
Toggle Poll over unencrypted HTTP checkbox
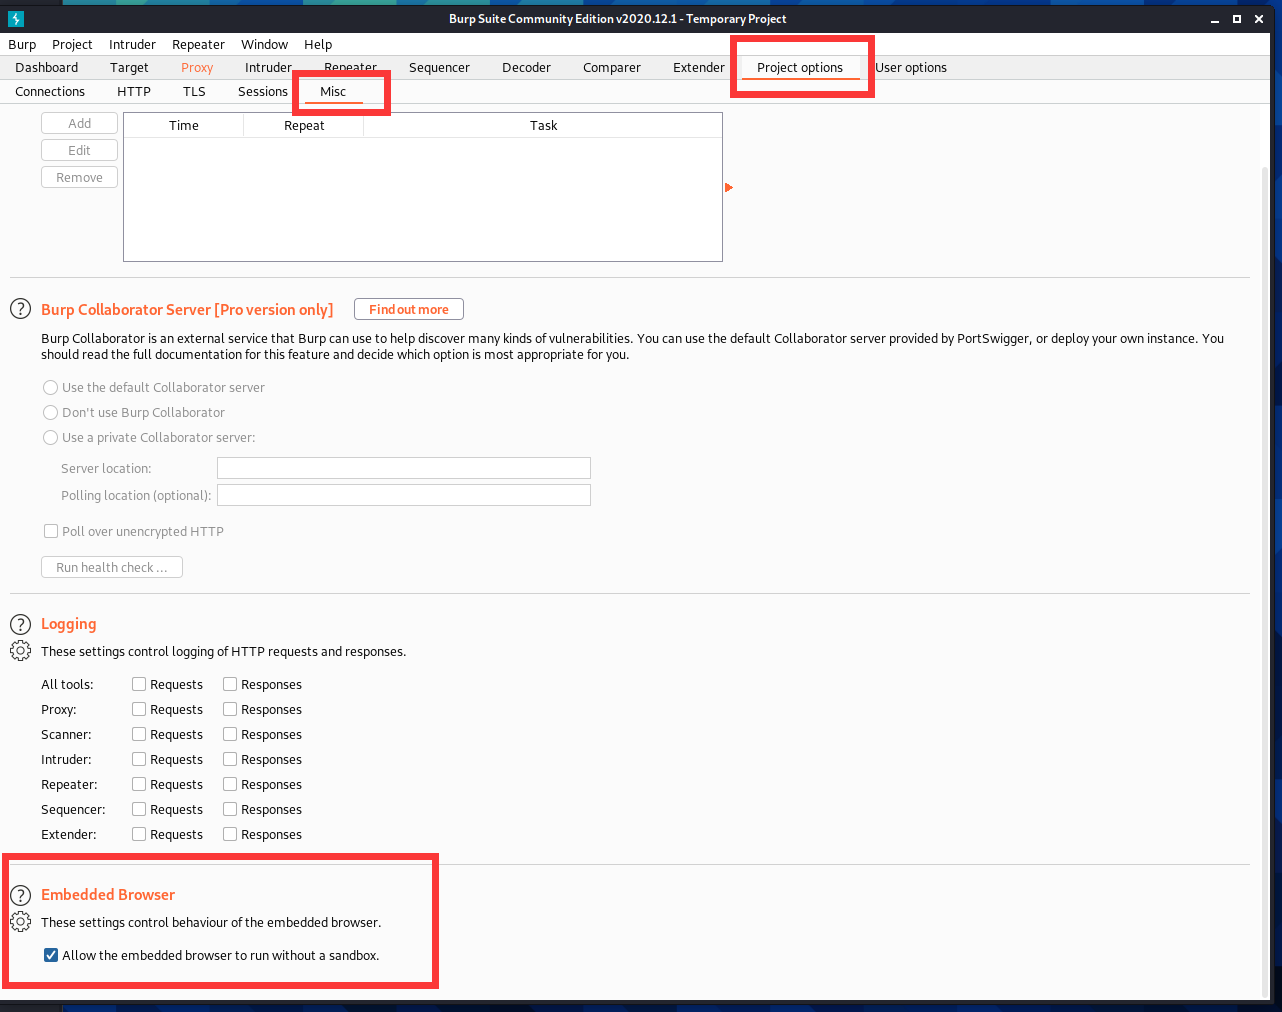pos(51,531)
